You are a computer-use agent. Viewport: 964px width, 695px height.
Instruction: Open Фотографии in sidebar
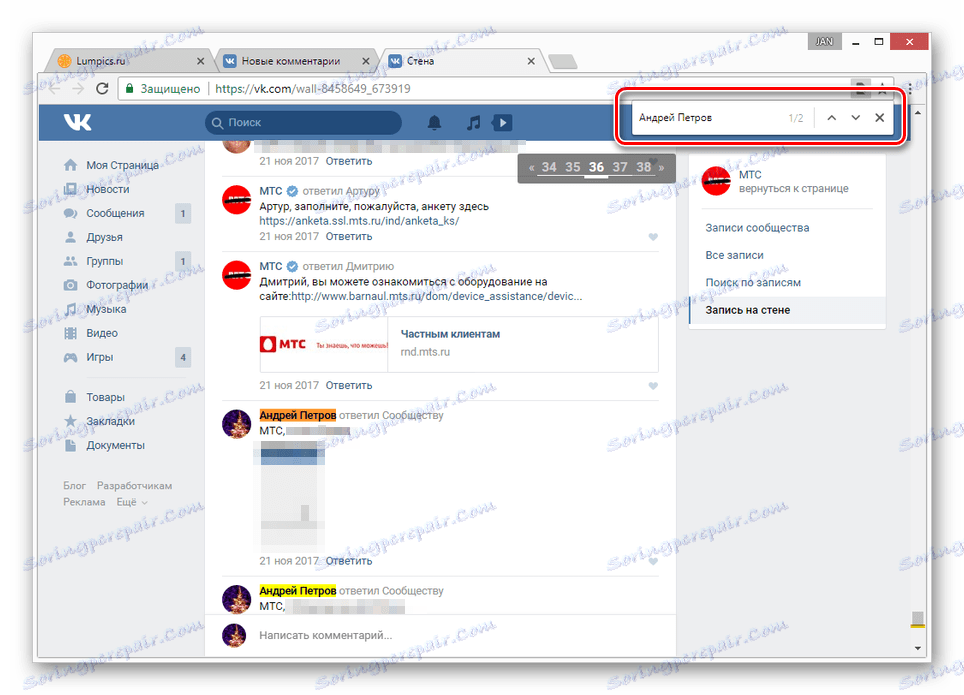tap(117, 285)
